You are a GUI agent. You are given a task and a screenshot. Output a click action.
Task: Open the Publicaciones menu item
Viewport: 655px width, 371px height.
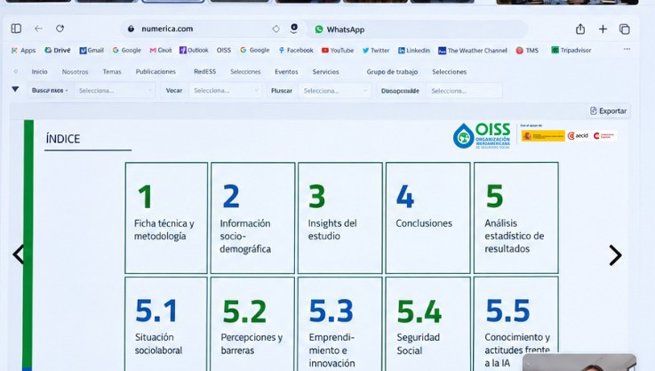point(155,72)
